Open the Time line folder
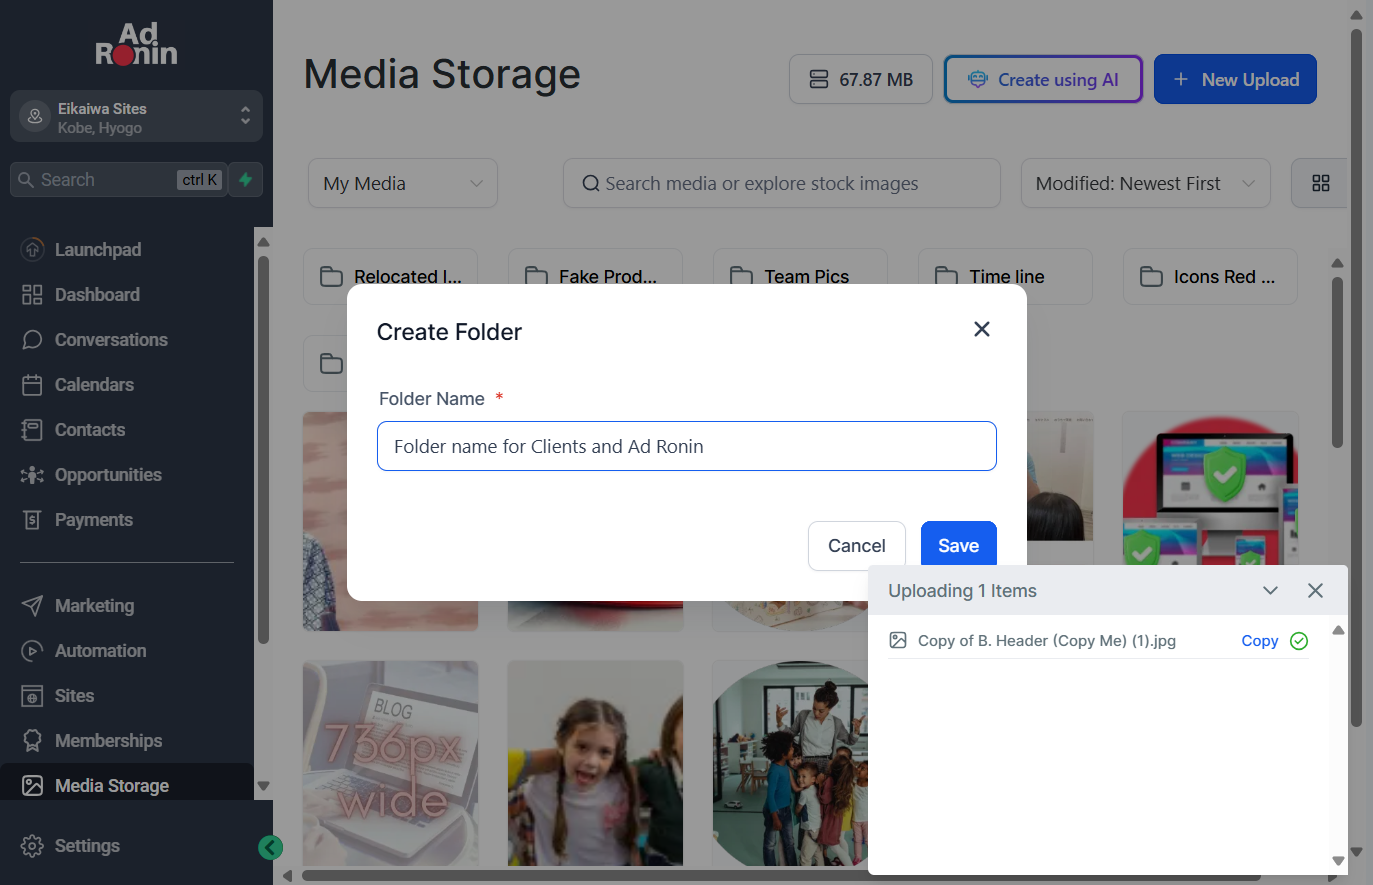The image size is (1373, 885). 1006,276
